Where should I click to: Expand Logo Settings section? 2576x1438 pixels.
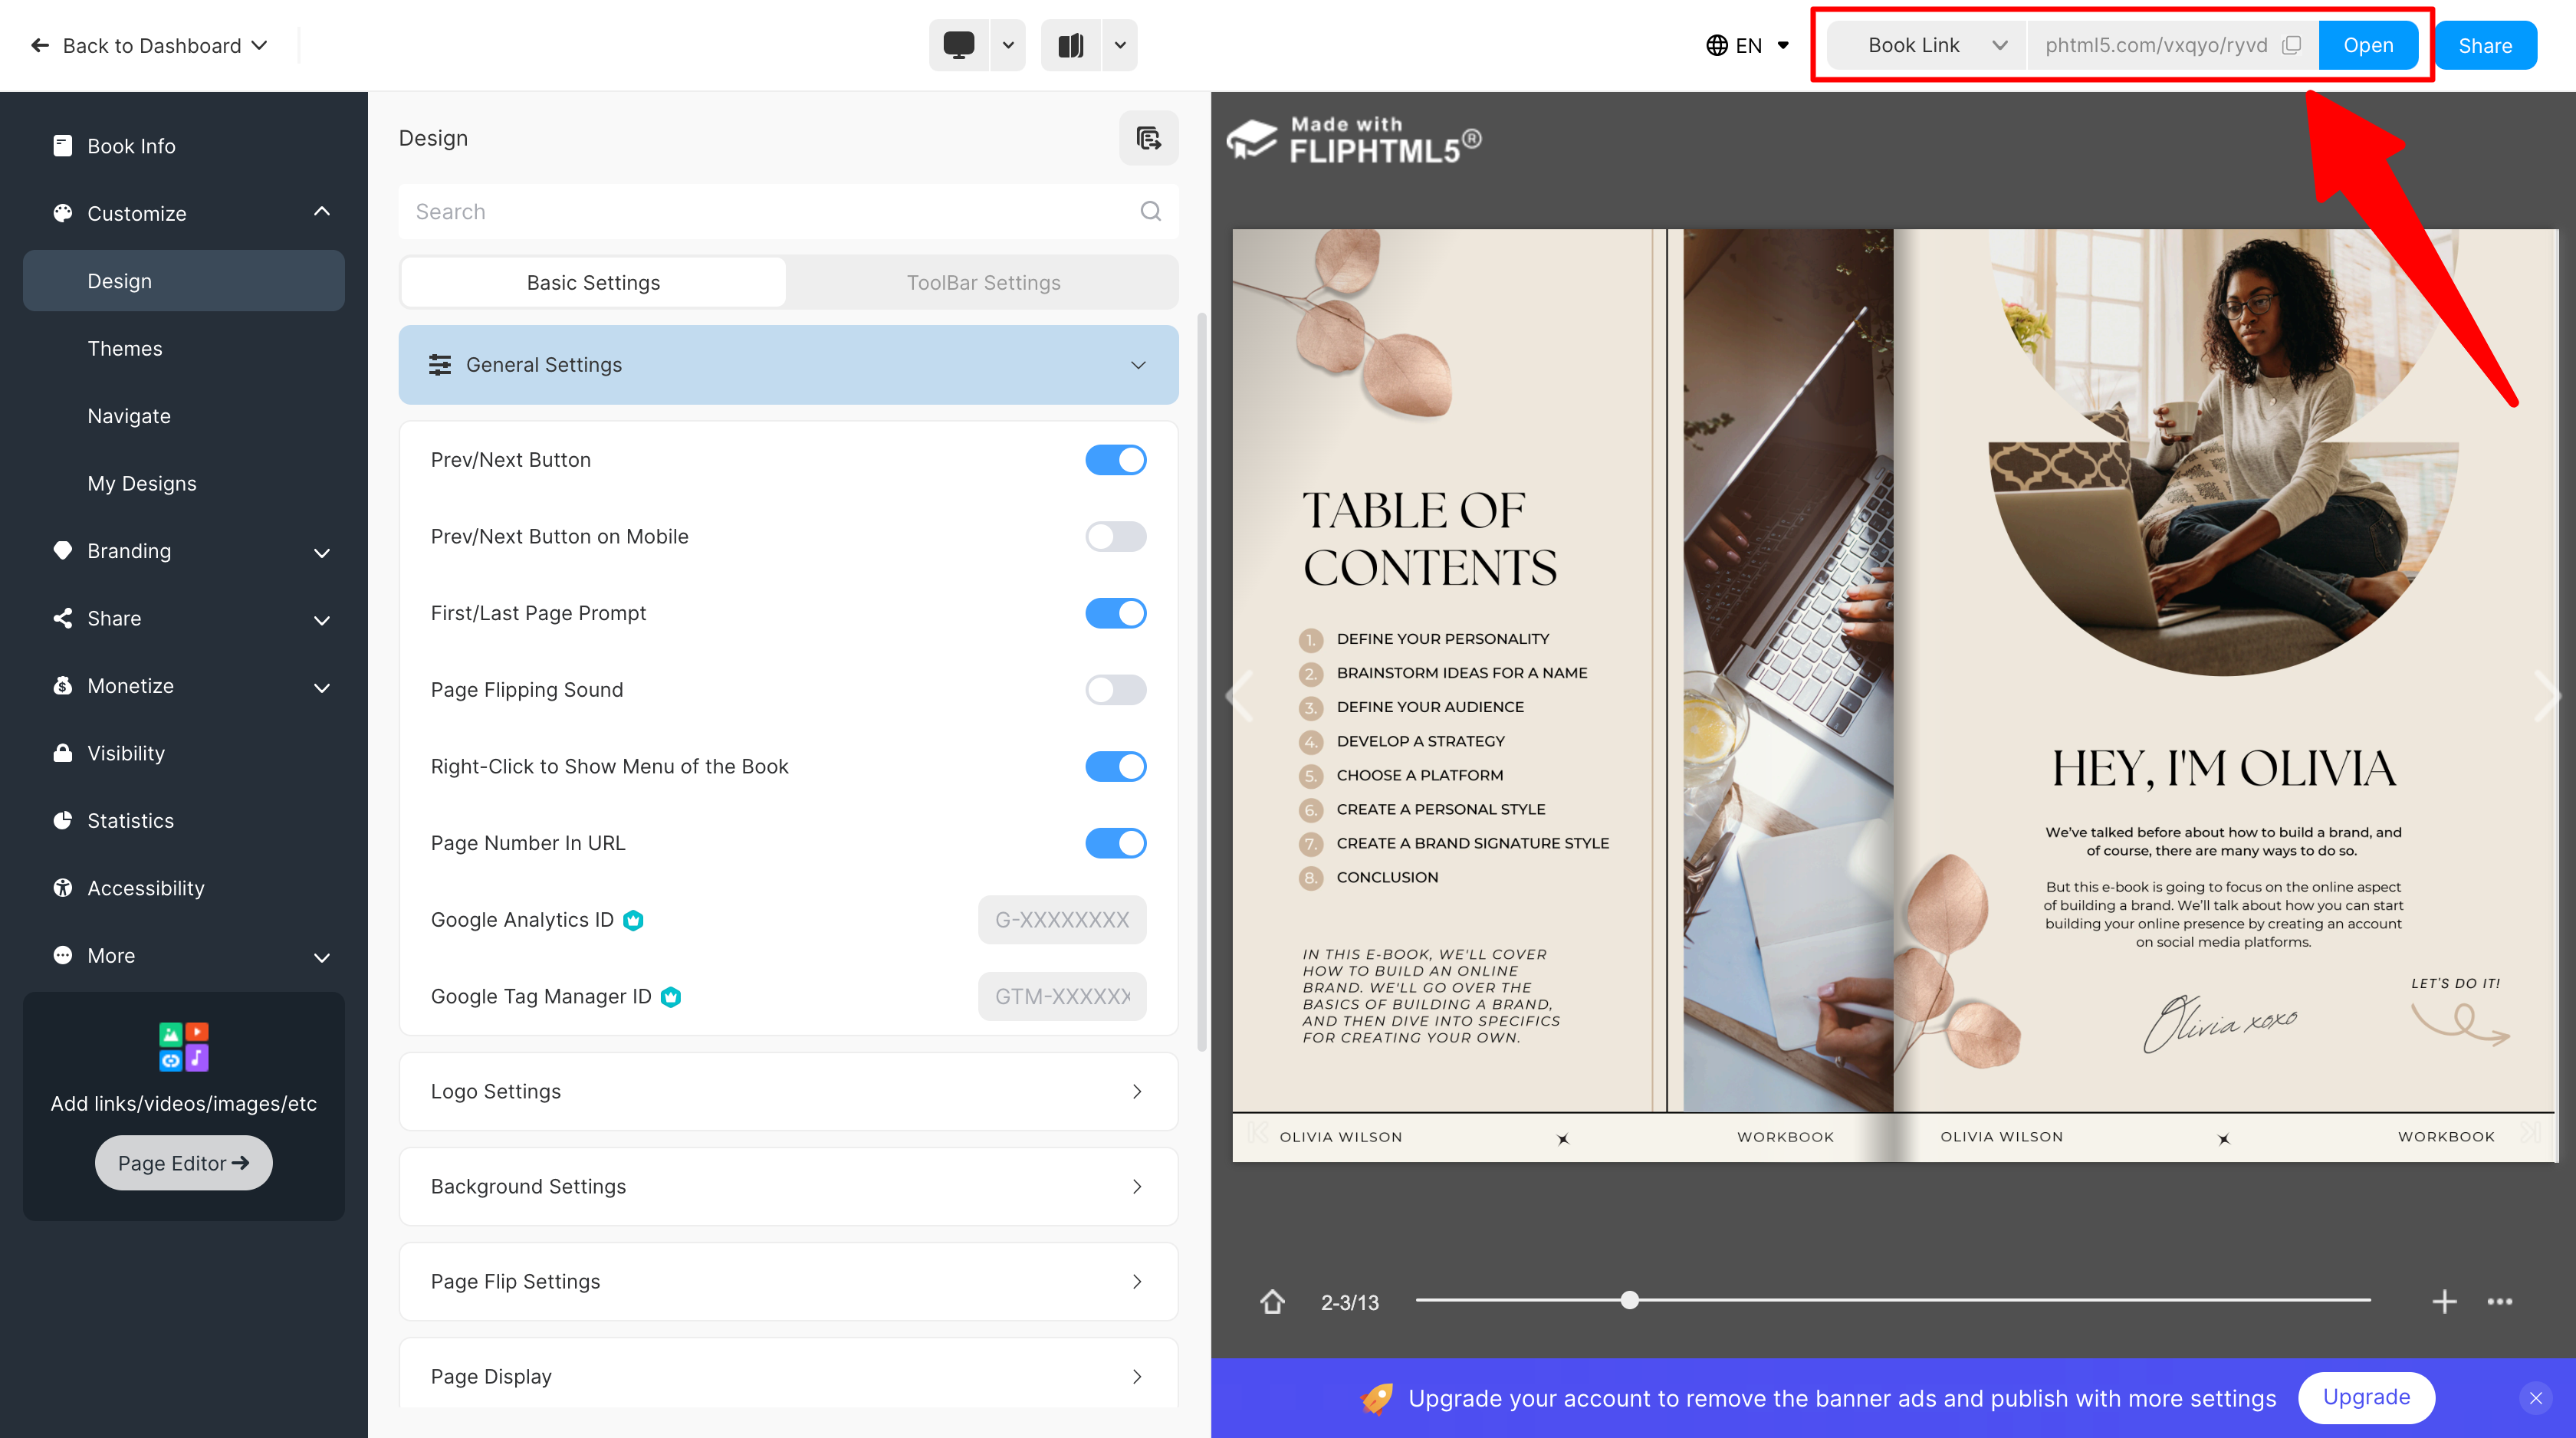click(788, 1091)
